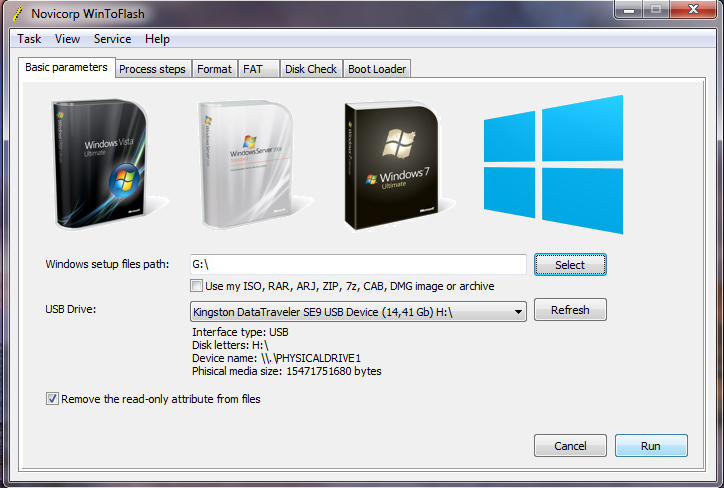Open the Boot Loader tab
Image resolution: width=724 pixels, height=488 pixels.
coord(377,69)
